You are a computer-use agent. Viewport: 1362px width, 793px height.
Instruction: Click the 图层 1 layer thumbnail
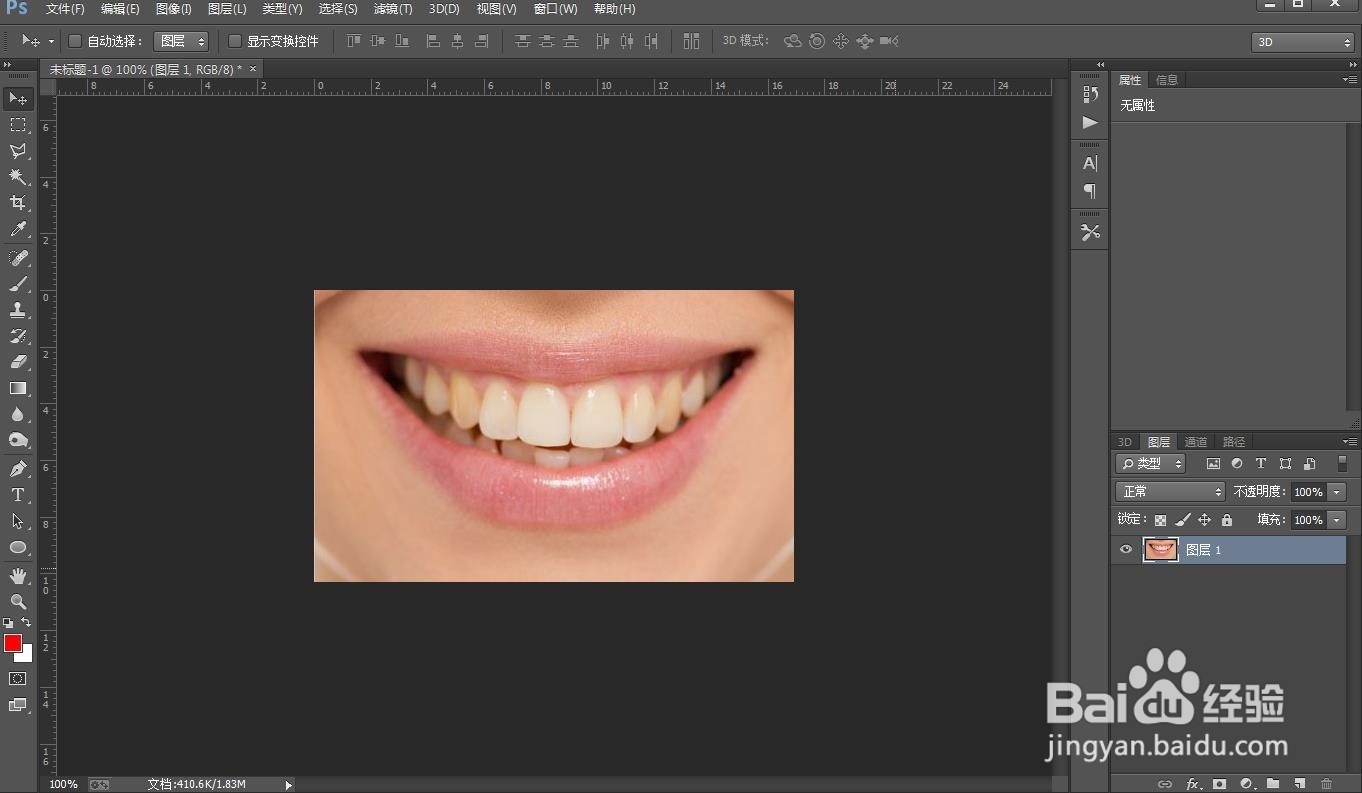[1160, 549]
